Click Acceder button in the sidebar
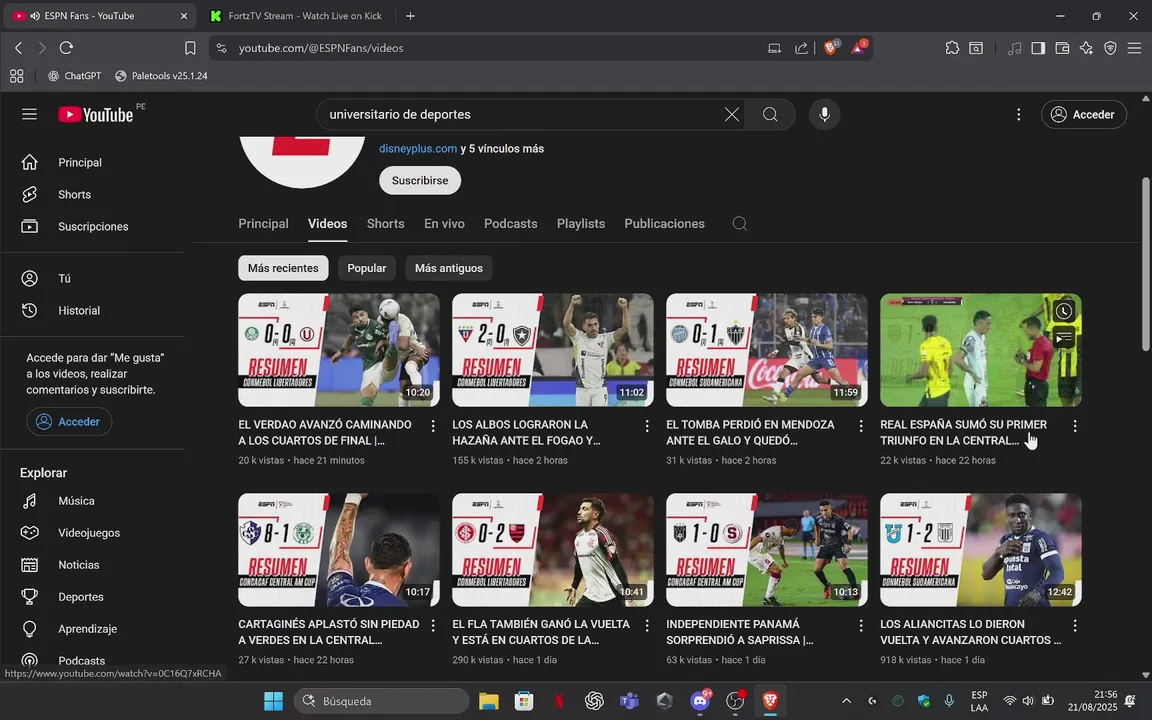This screenshot has height=720, width=1152. coord(69,422)
